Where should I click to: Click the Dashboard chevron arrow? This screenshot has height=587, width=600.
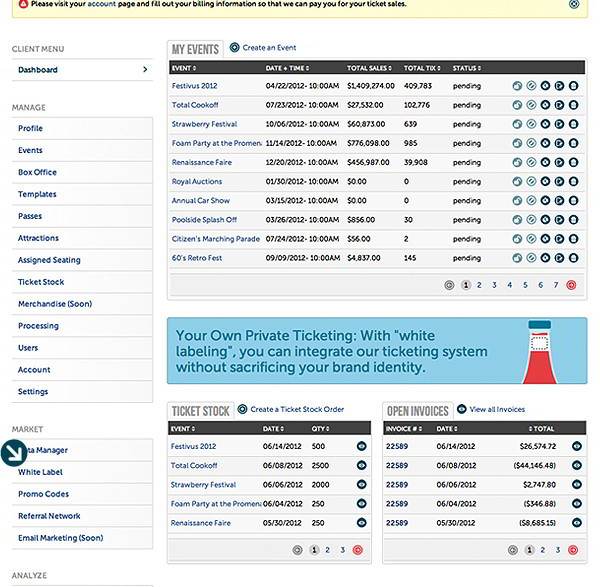[145, 69]
